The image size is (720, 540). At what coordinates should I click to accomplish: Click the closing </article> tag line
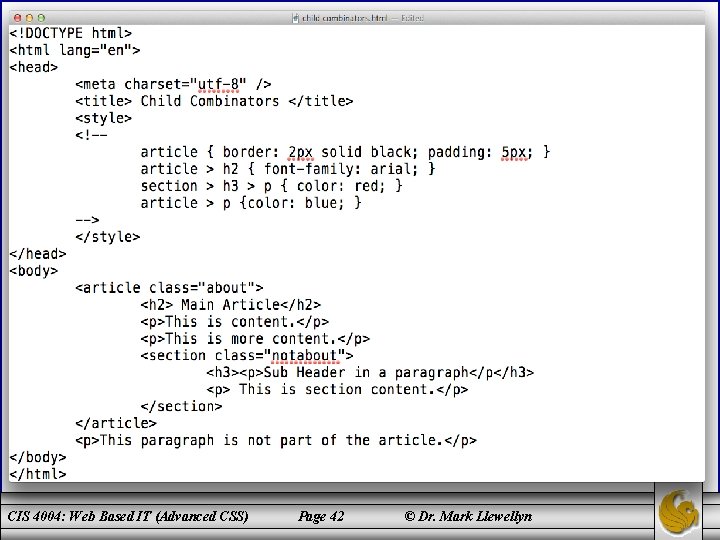[x=116, y=423]
